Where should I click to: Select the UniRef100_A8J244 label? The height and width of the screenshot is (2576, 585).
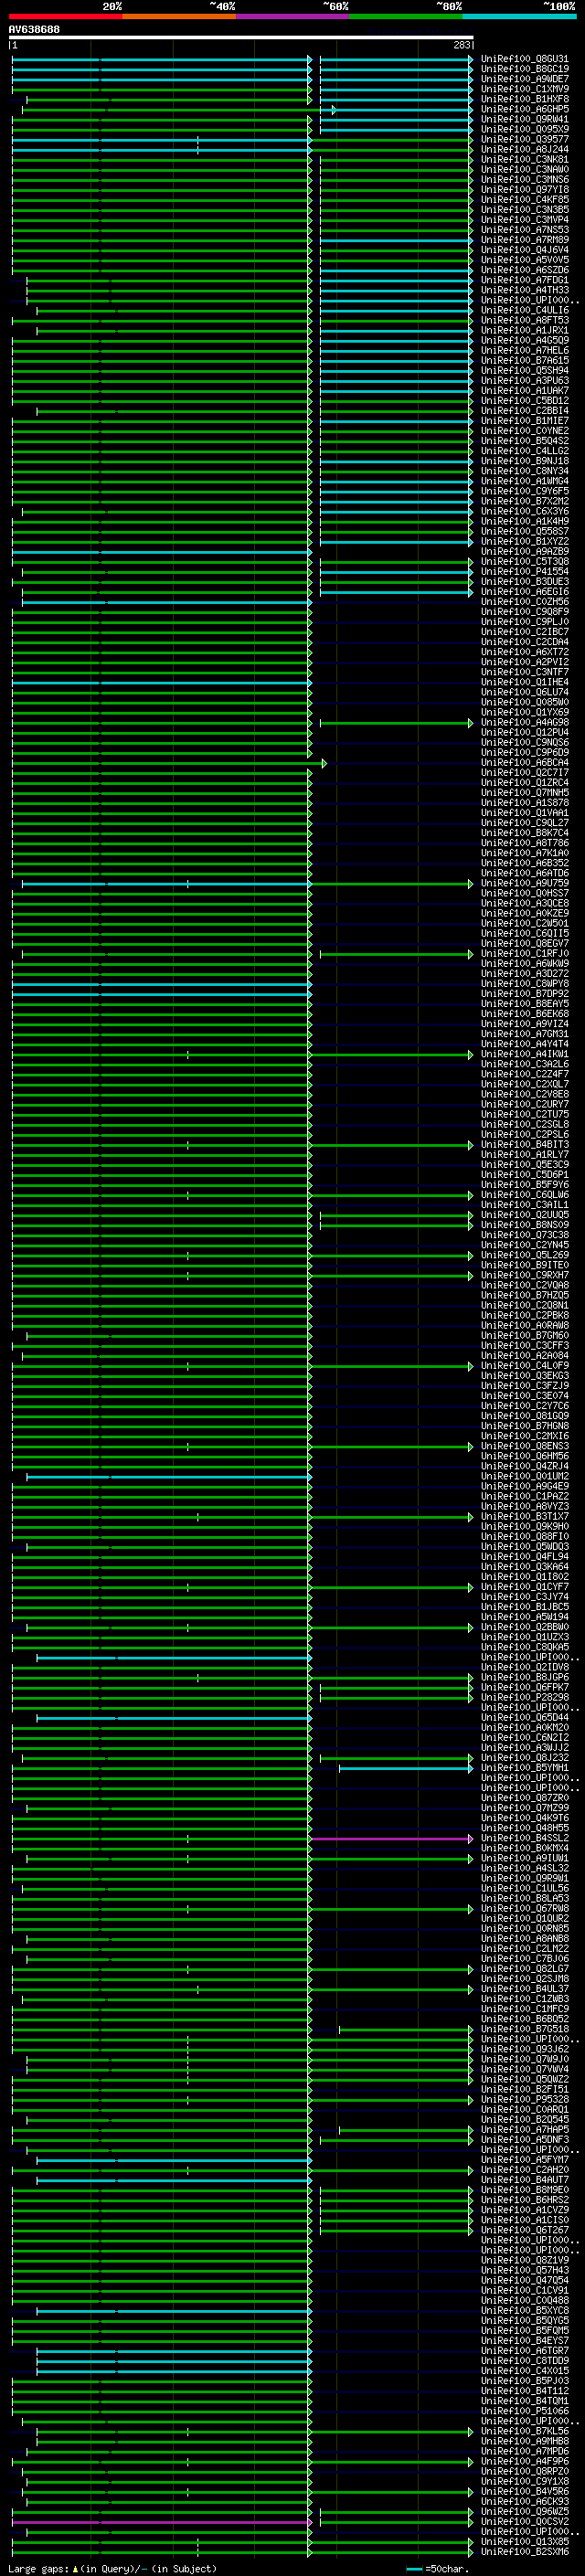coord(524,149)
